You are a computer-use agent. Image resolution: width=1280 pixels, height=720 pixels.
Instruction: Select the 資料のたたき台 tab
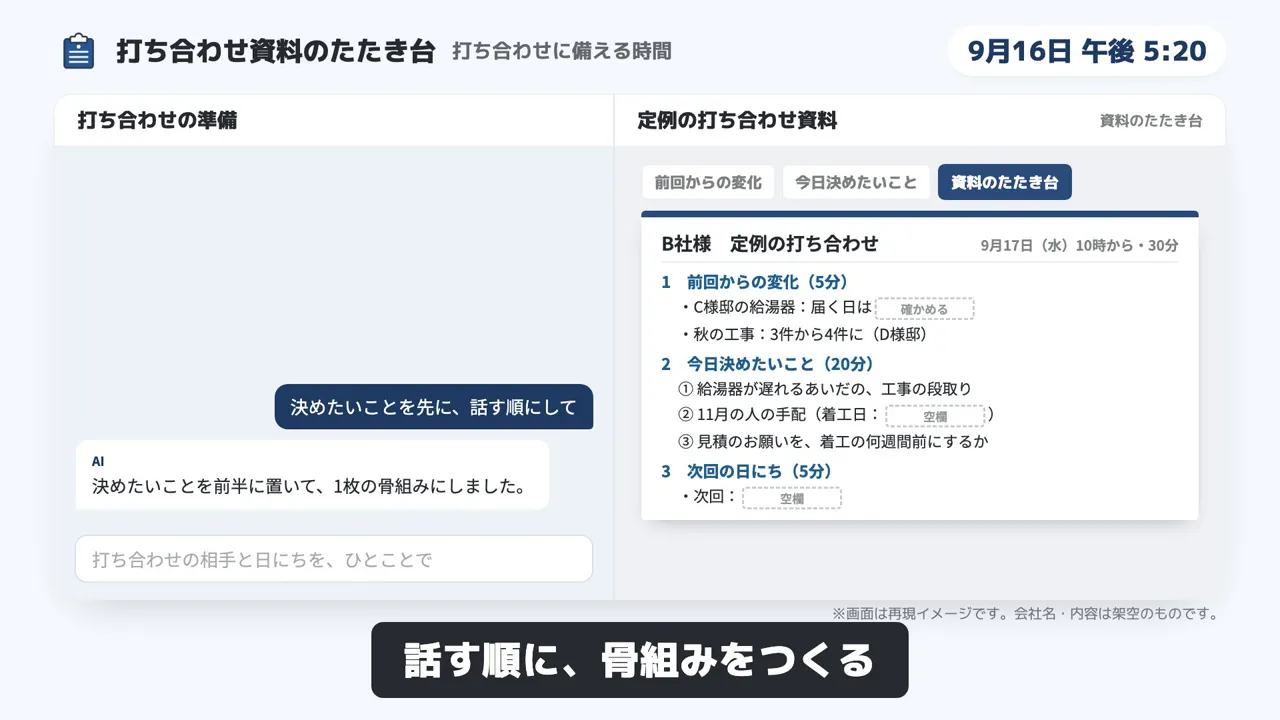[x=1004, y=182]
